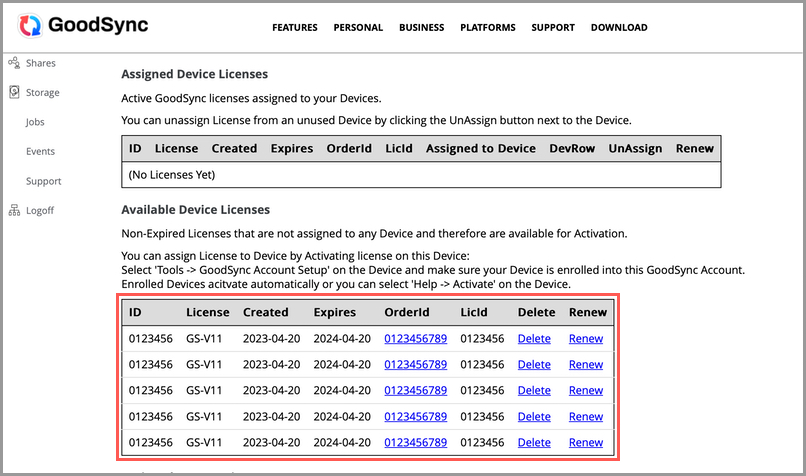Open the Download page from top navigation
The height and width of the screenshot is (476, 806).
(x=619, y=28)
